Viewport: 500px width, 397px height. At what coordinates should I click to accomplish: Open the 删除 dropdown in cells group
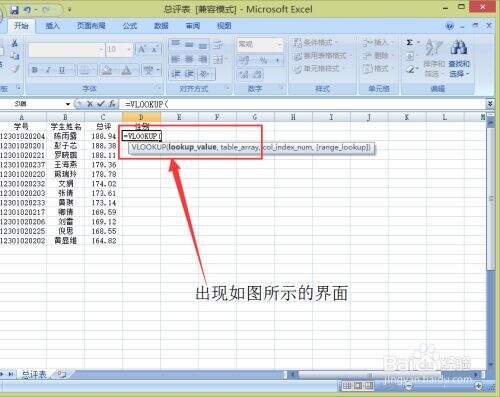click(x=378, y=56)
